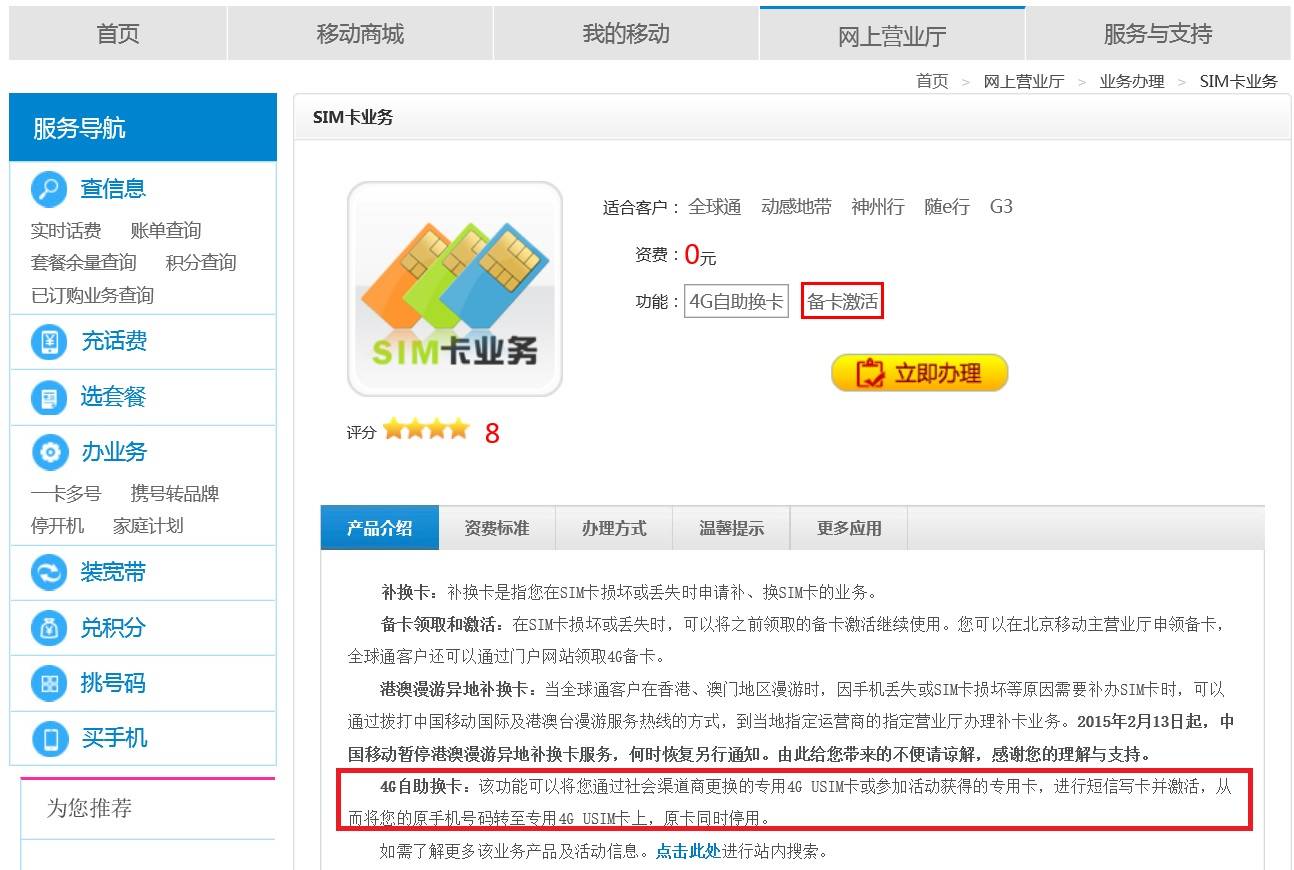This screenshot has height=870, width=1294.
Task: Open the 实时话费 link
Action: [x=66, y=231]
